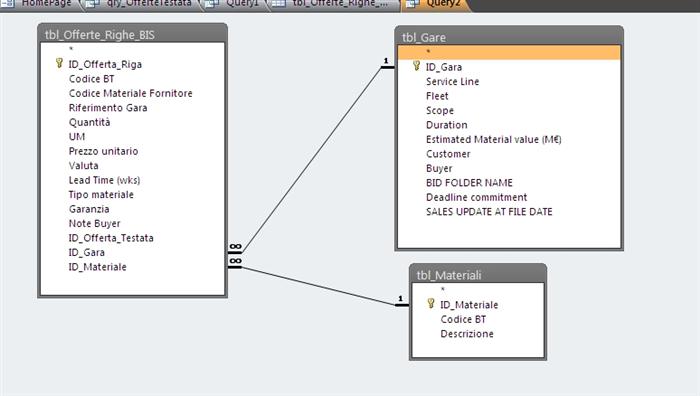Select the relationship line to tbl_Materiali
The image size is (700, 396).
(x=319, y=287)
